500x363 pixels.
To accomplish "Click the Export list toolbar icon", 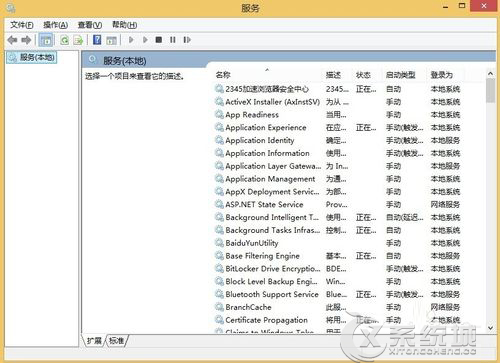I will pyautogui.click(x=78, y=40).
